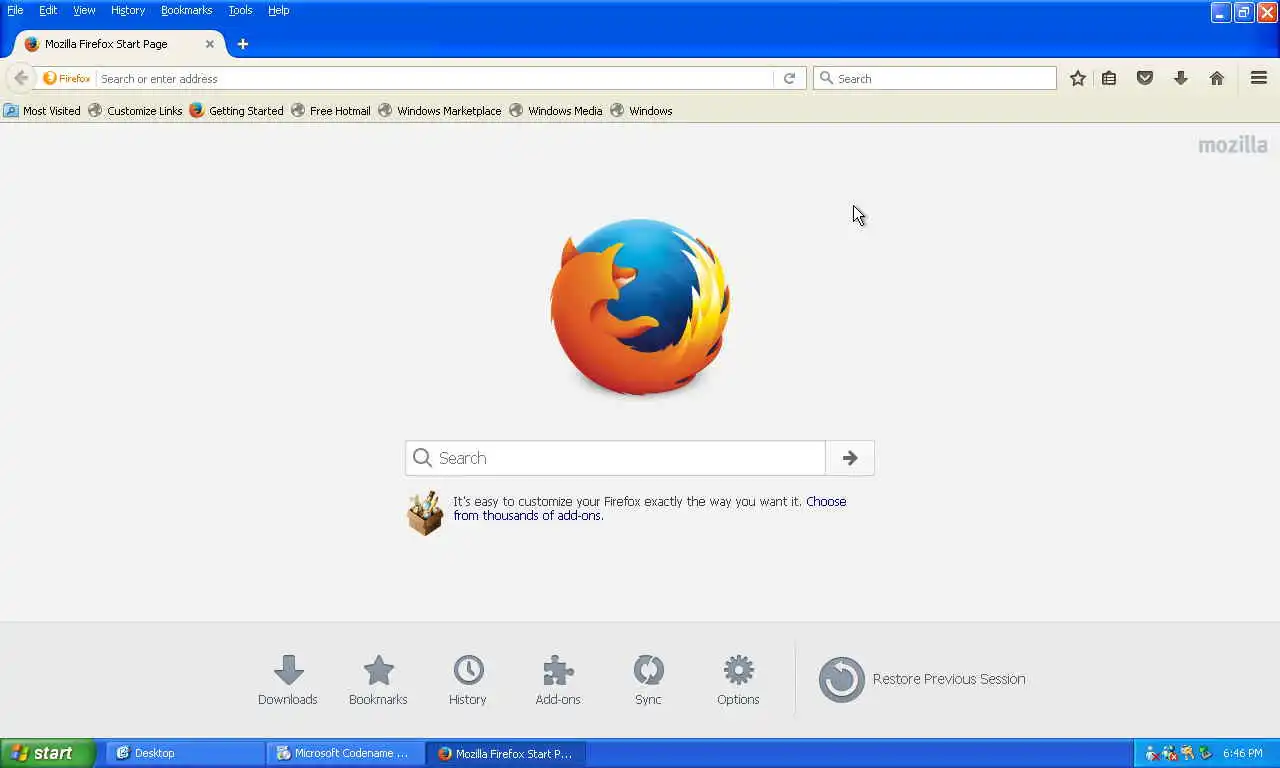Open the hamburger menu
The image size is (1280, 768).
[1259, 78]
